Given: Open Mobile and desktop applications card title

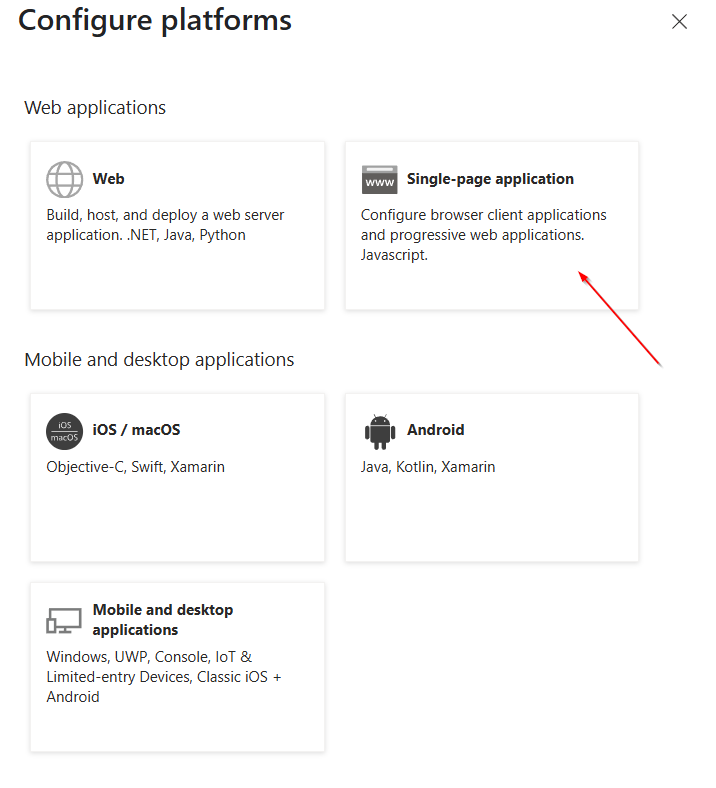Looking at the screenshot, I should click(x=163, y=620).
